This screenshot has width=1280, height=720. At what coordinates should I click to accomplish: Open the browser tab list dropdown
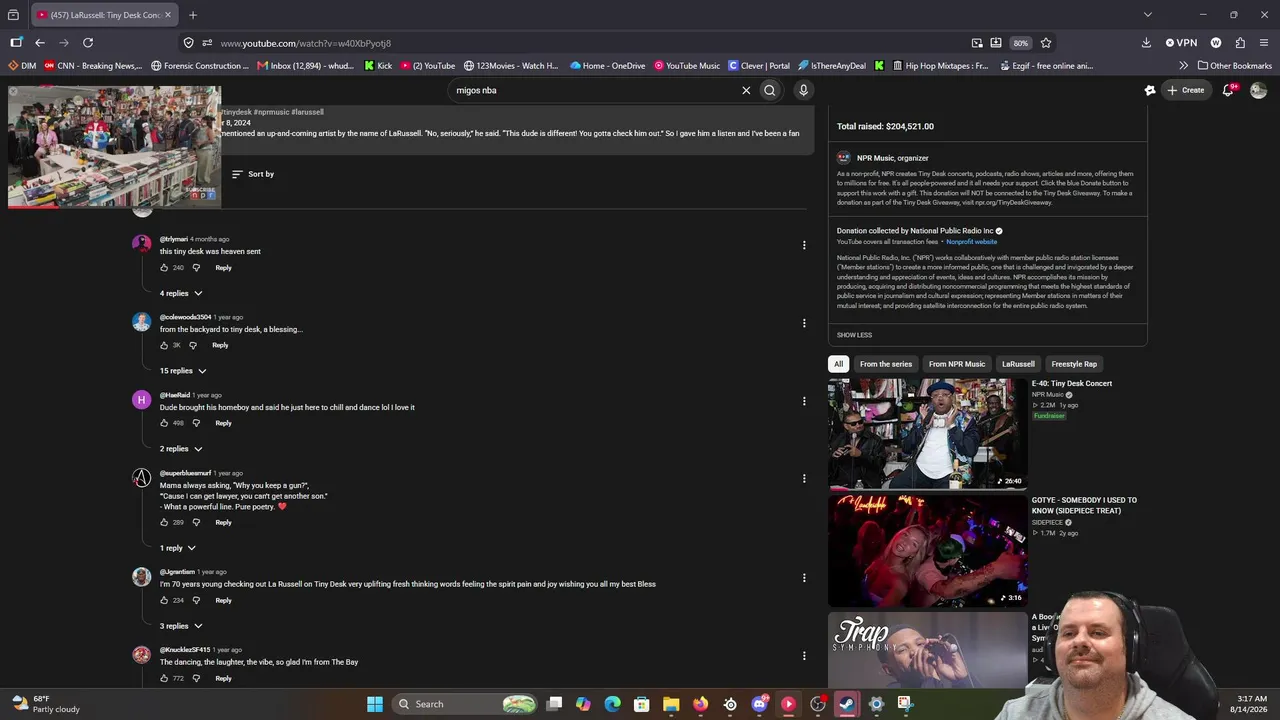point(1148,15)
